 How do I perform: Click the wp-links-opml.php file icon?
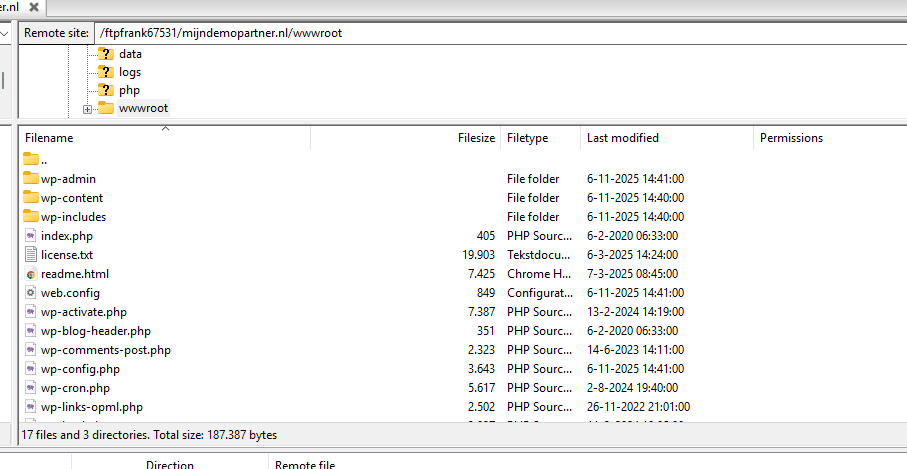[31, 407]
